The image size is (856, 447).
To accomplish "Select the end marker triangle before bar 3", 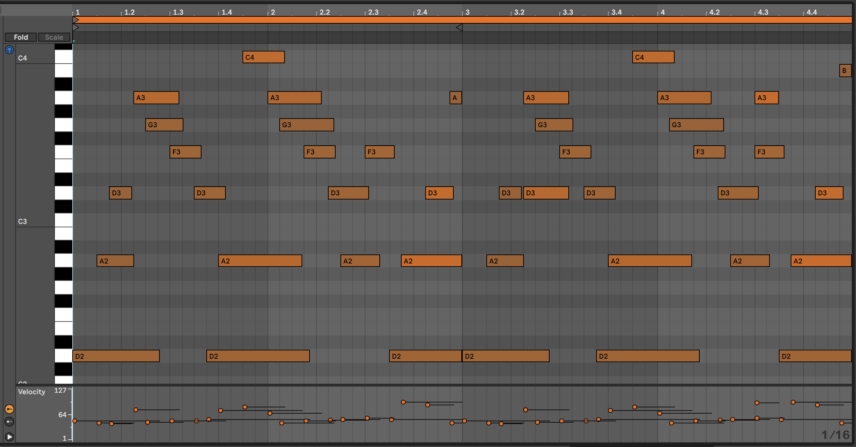I will pyautogui.click(x=459, y=27).
